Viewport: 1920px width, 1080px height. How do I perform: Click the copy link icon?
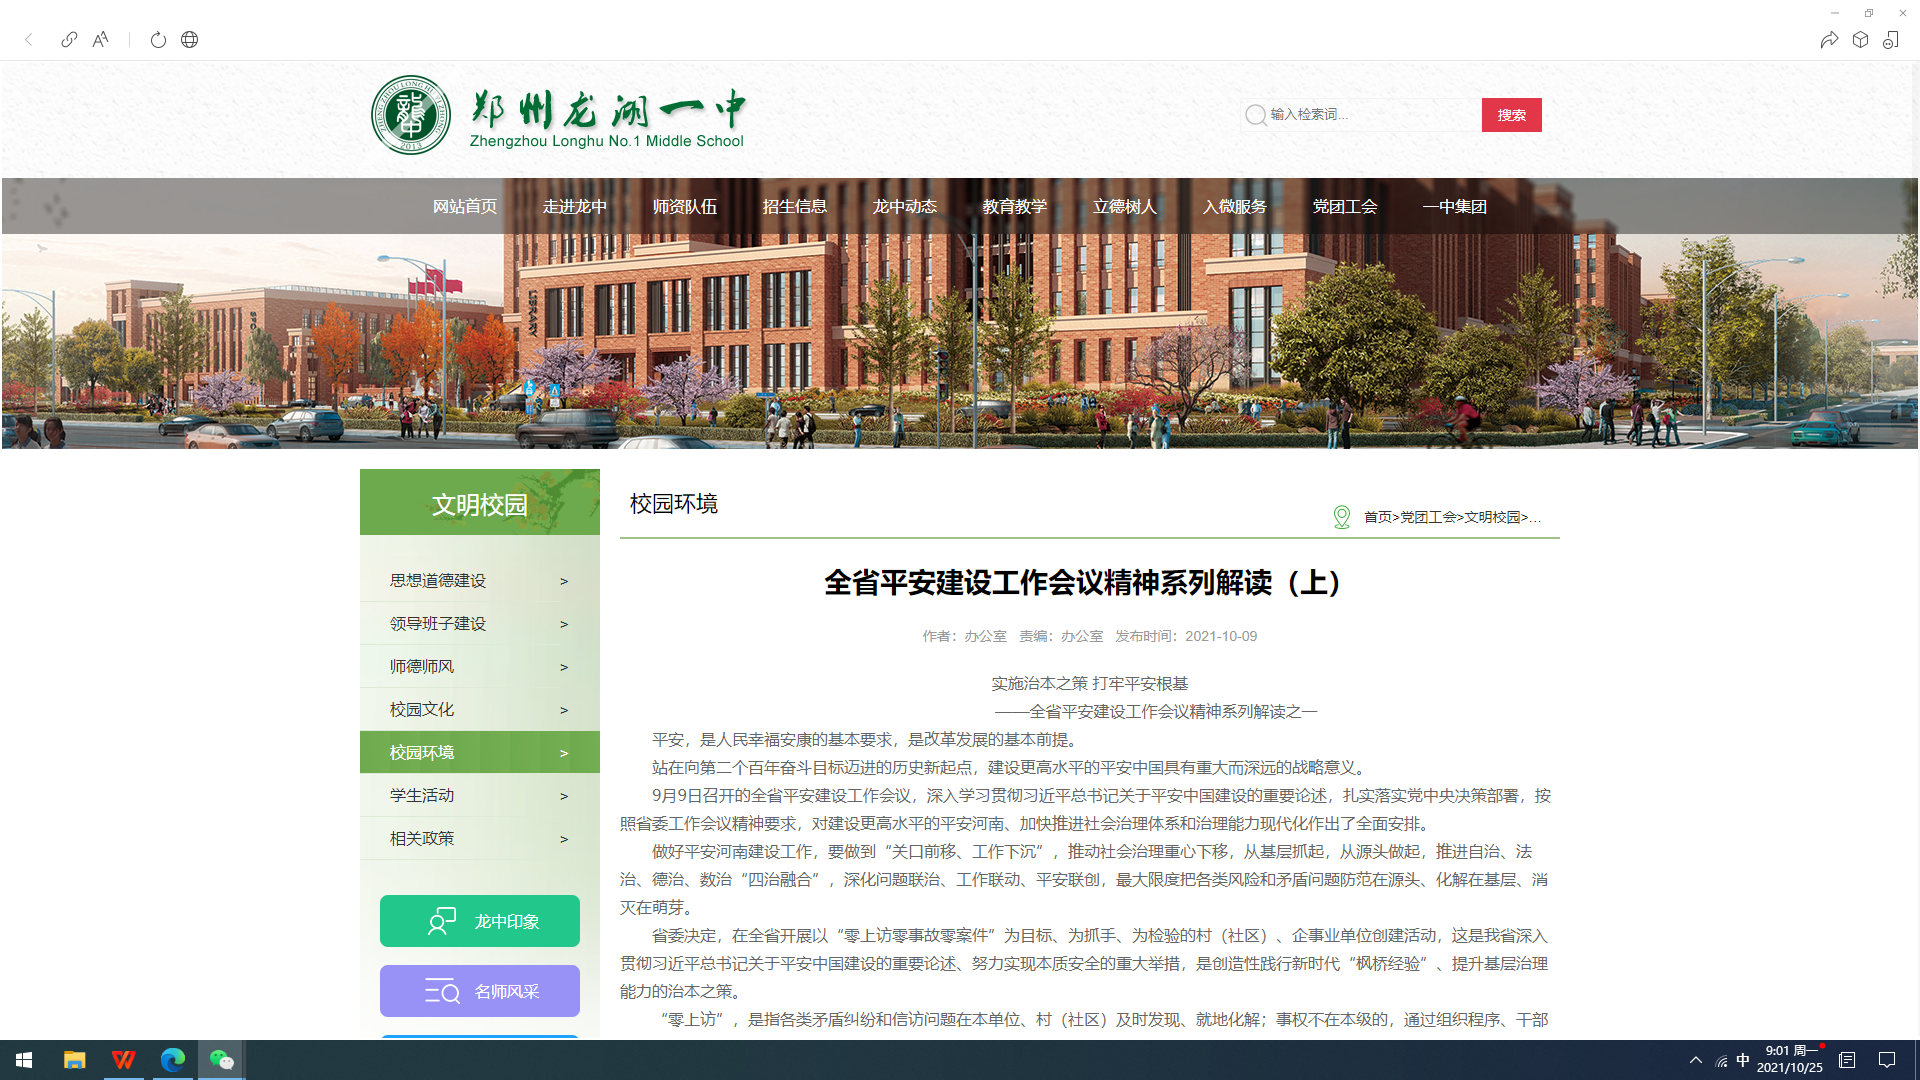pyautogui.click(x=69, y=40)
